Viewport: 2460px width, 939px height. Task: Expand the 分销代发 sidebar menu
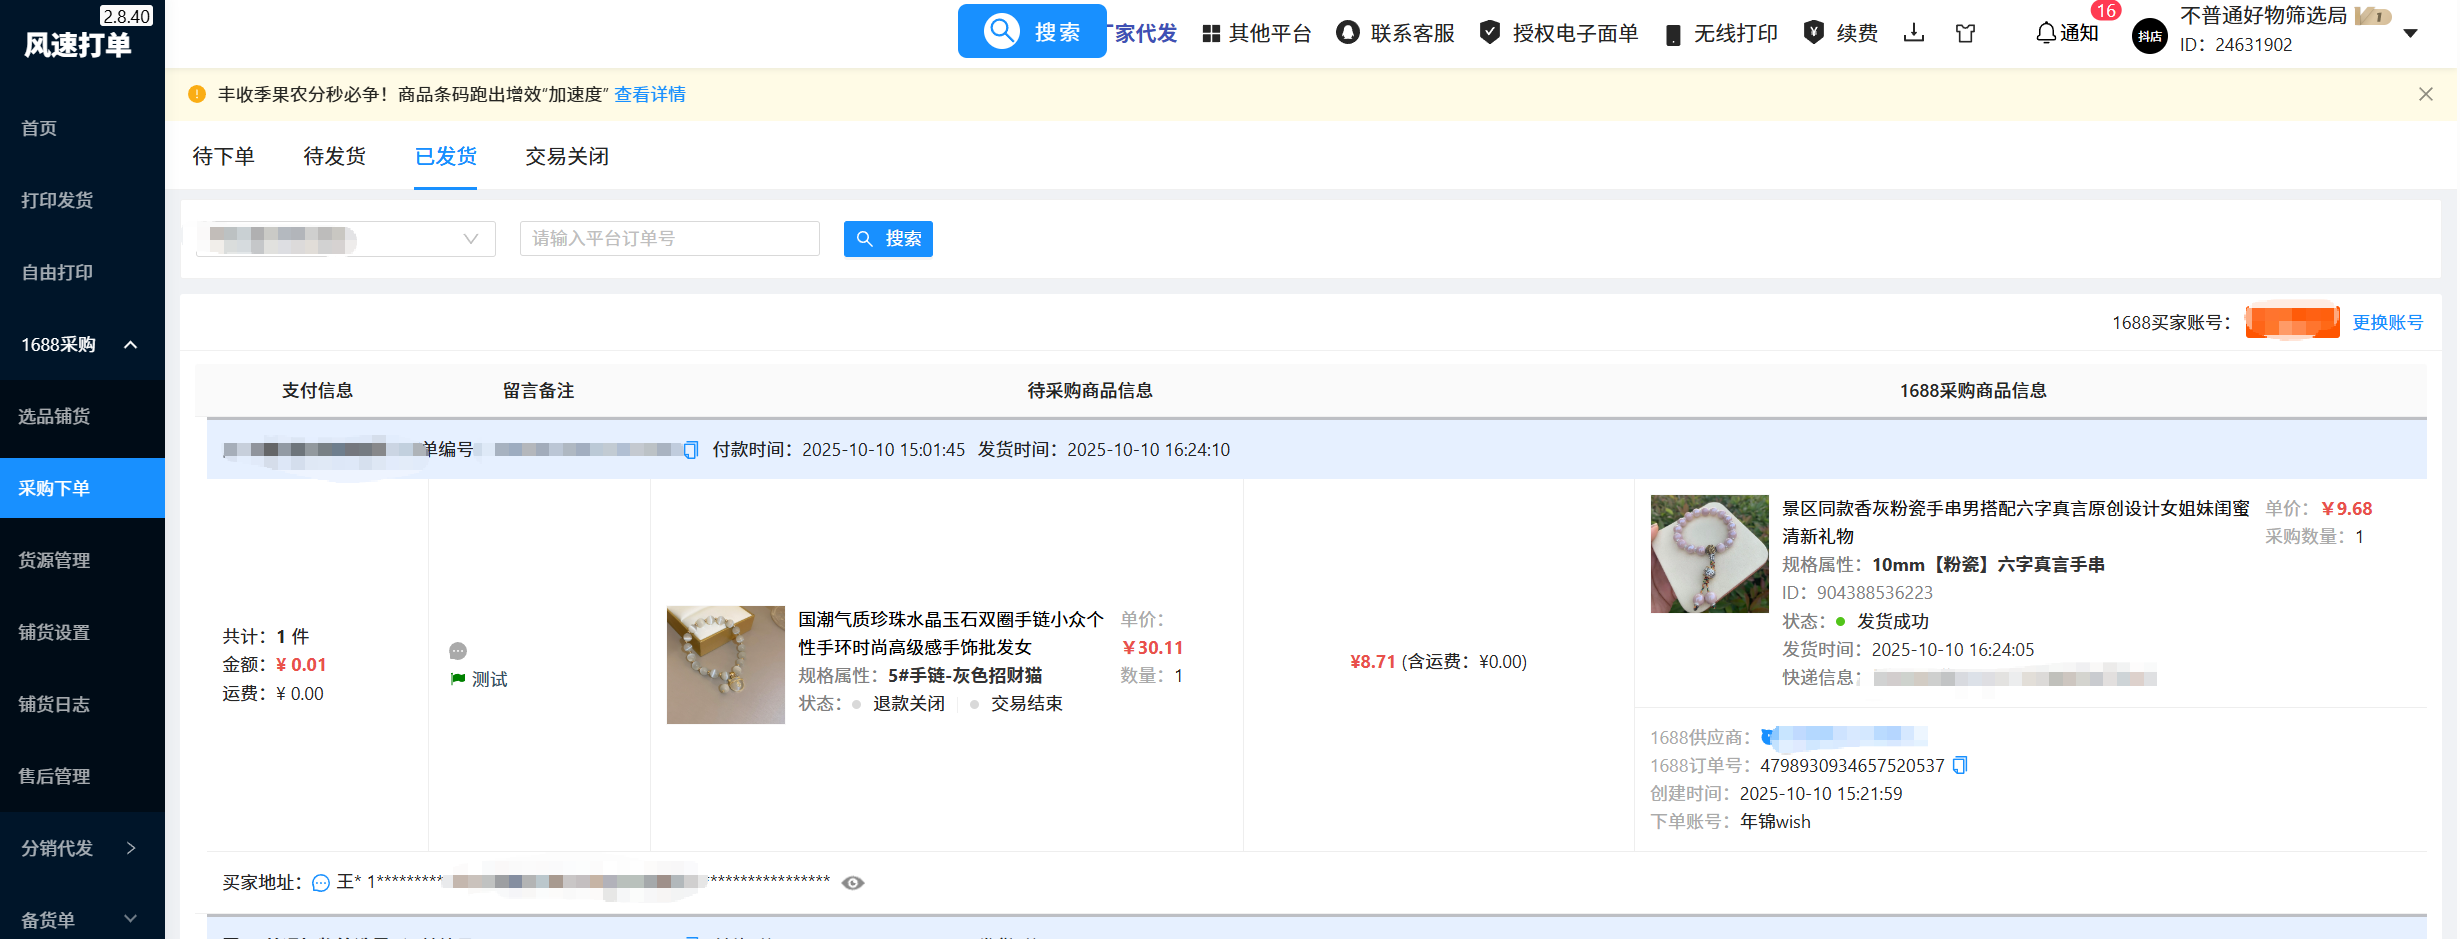pyautogui.click(x=130, y=848)
